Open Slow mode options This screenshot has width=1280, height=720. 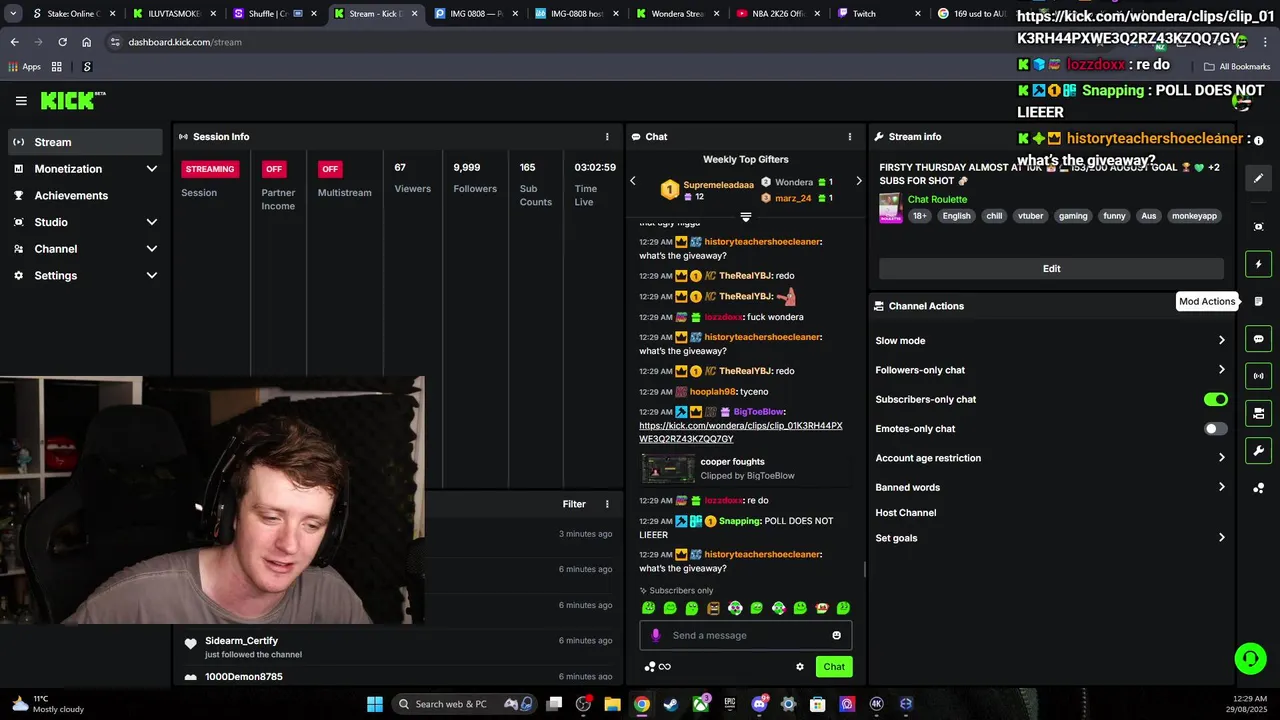tap(1051, 341)
